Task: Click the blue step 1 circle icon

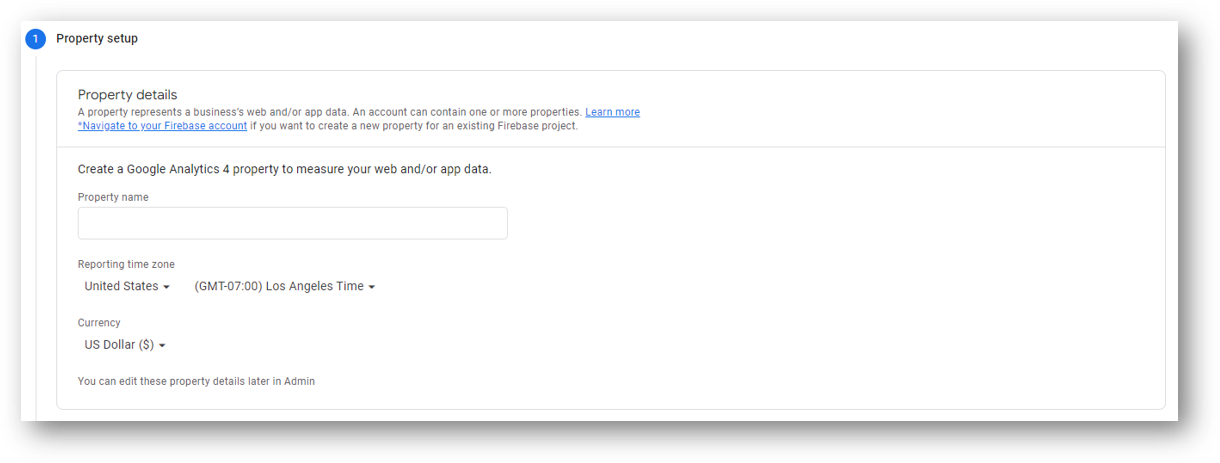Action: 35,39
